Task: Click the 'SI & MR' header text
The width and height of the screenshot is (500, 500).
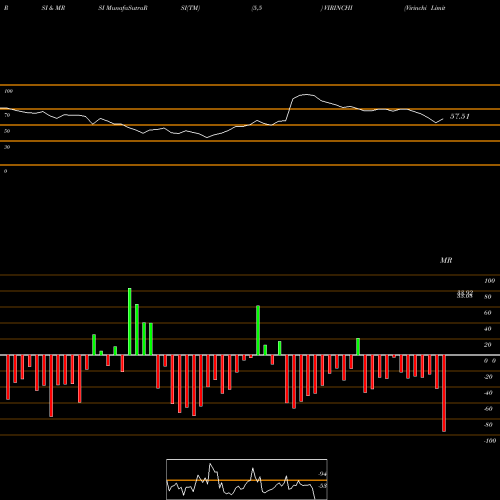Action: [53, 8]
